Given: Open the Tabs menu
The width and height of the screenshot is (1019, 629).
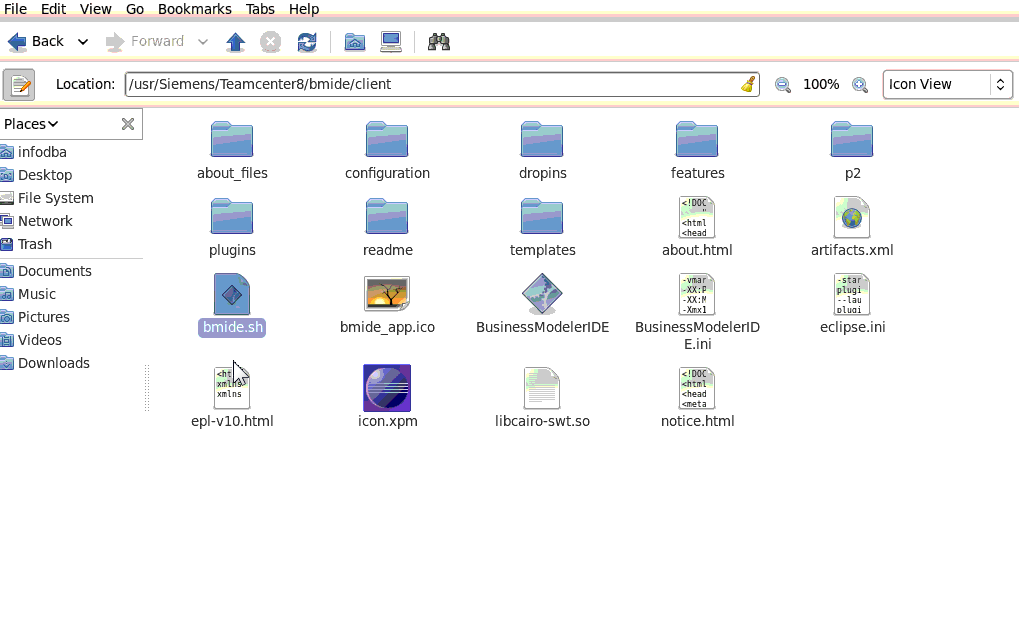Looking at the screenshot, I should click(x=260, y=9).
